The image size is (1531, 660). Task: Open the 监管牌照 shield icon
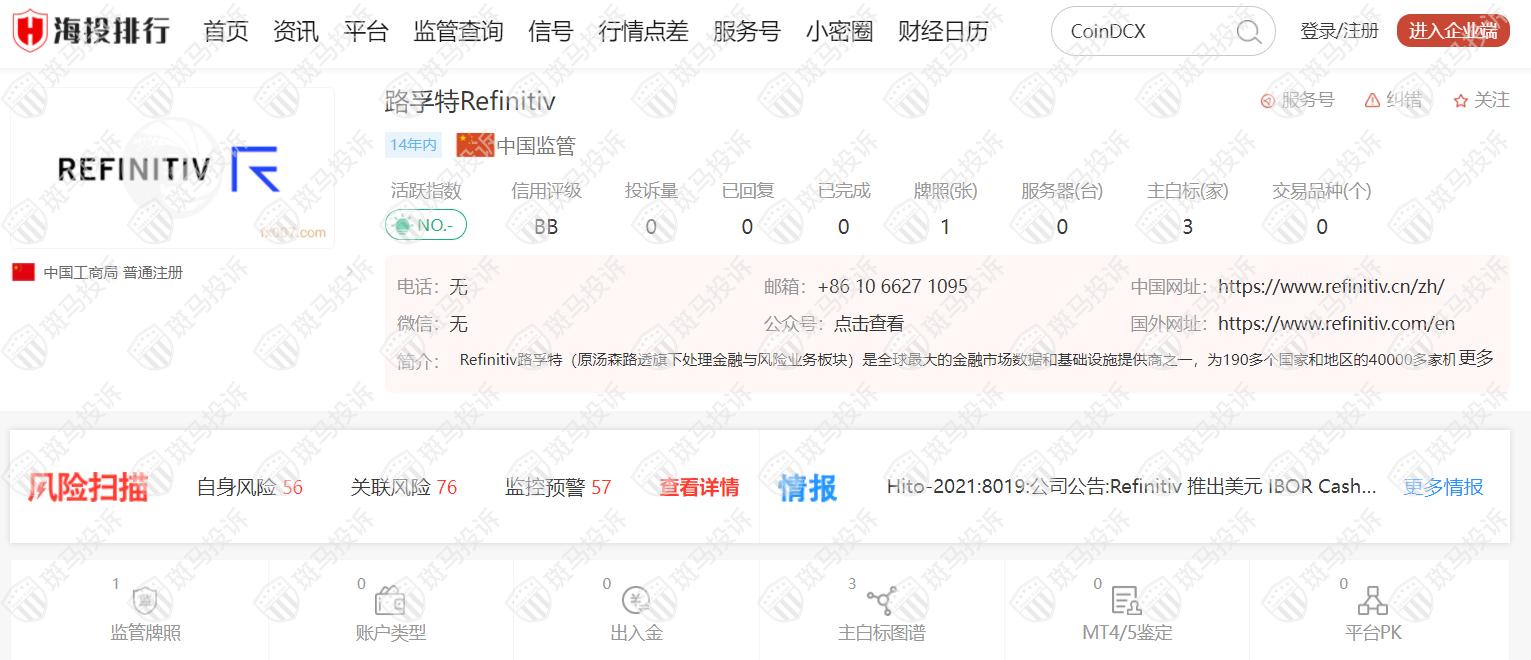pos(145,601)
